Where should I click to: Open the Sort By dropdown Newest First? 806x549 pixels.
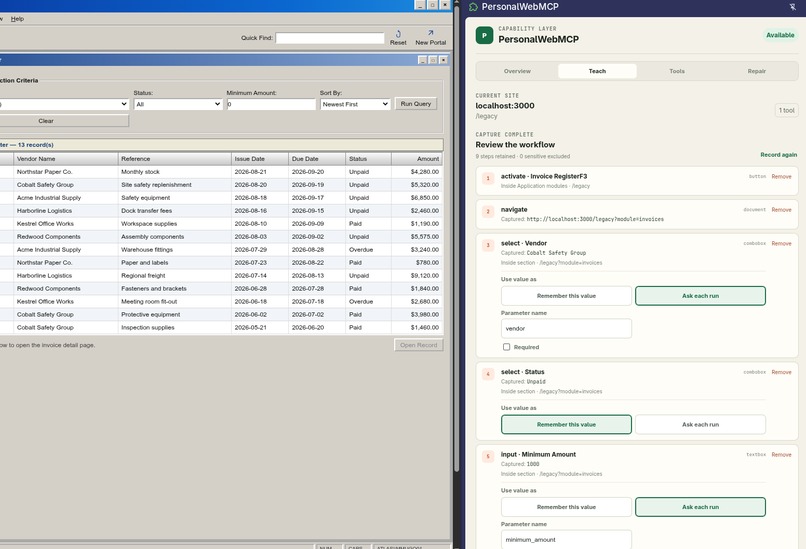[355, 104]
